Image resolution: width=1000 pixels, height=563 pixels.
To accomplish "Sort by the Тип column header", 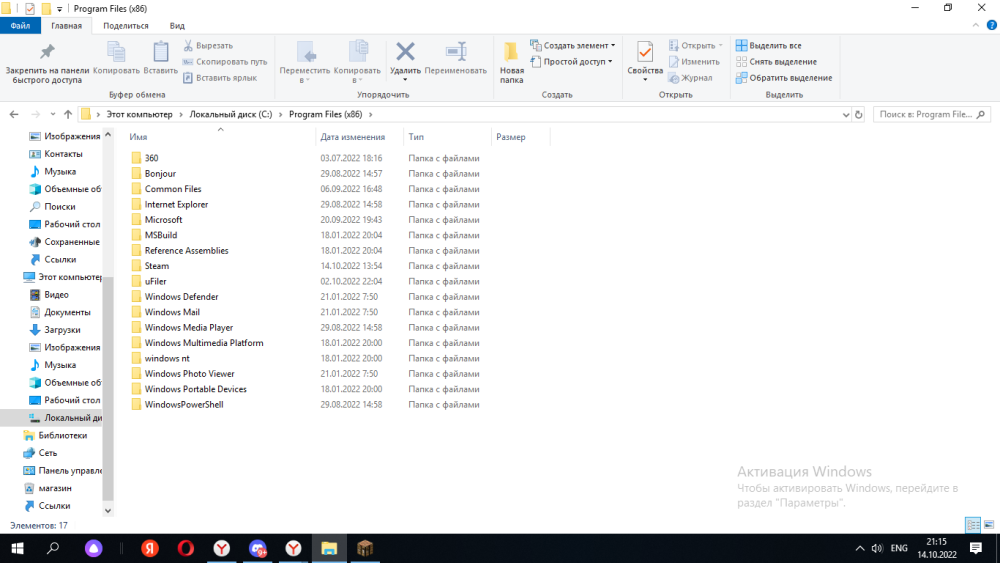I will 448,136.
